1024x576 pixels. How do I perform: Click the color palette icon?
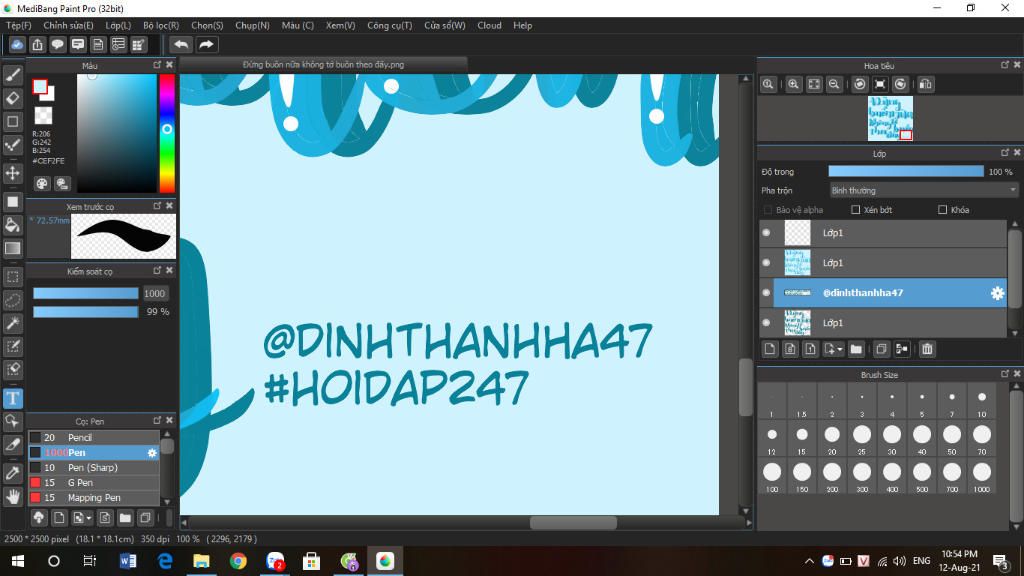42,184
